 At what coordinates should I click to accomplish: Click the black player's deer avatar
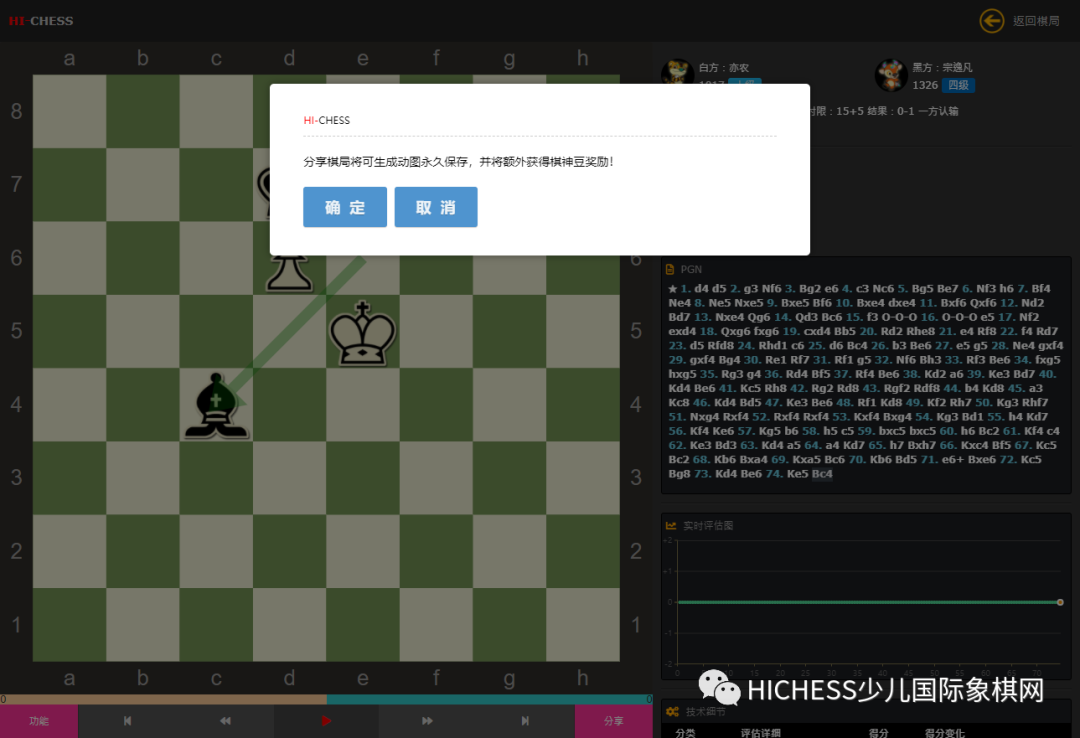point(891,75)
